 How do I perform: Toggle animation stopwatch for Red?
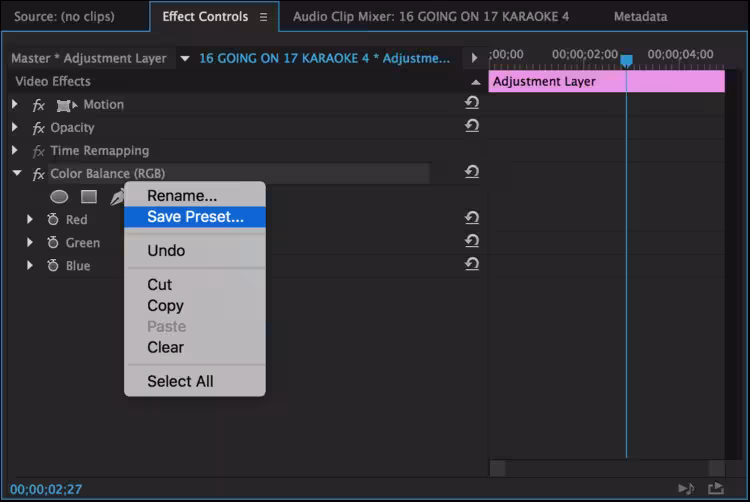pos(53,219)
